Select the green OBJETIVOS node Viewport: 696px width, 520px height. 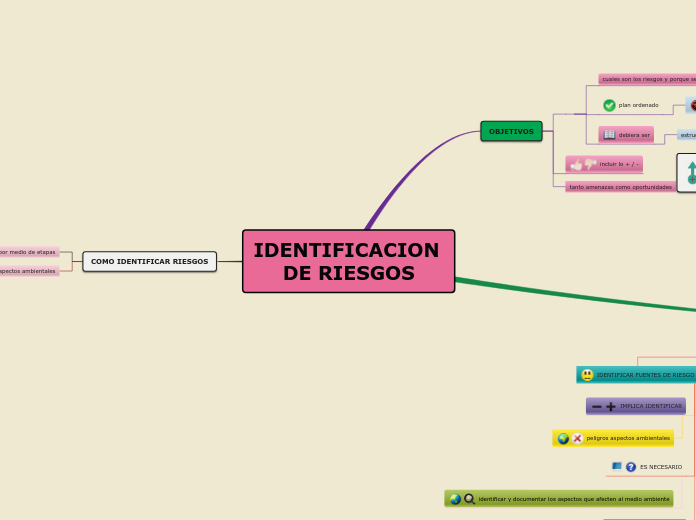(x=511, y=131)
